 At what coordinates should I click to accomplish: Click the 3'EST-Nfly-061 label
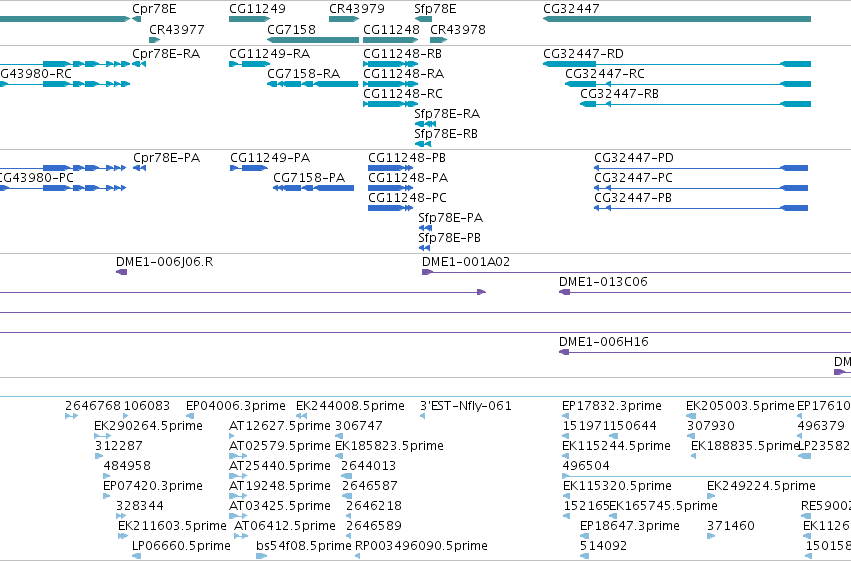click(466, 406)
